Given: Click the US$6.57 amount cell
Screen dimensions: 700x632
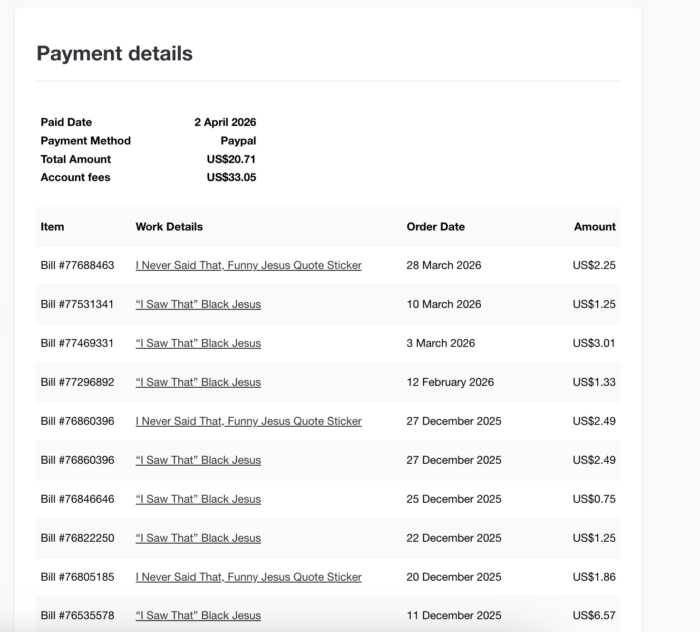Looking at the screenshot, I should [x=594, y=615].
